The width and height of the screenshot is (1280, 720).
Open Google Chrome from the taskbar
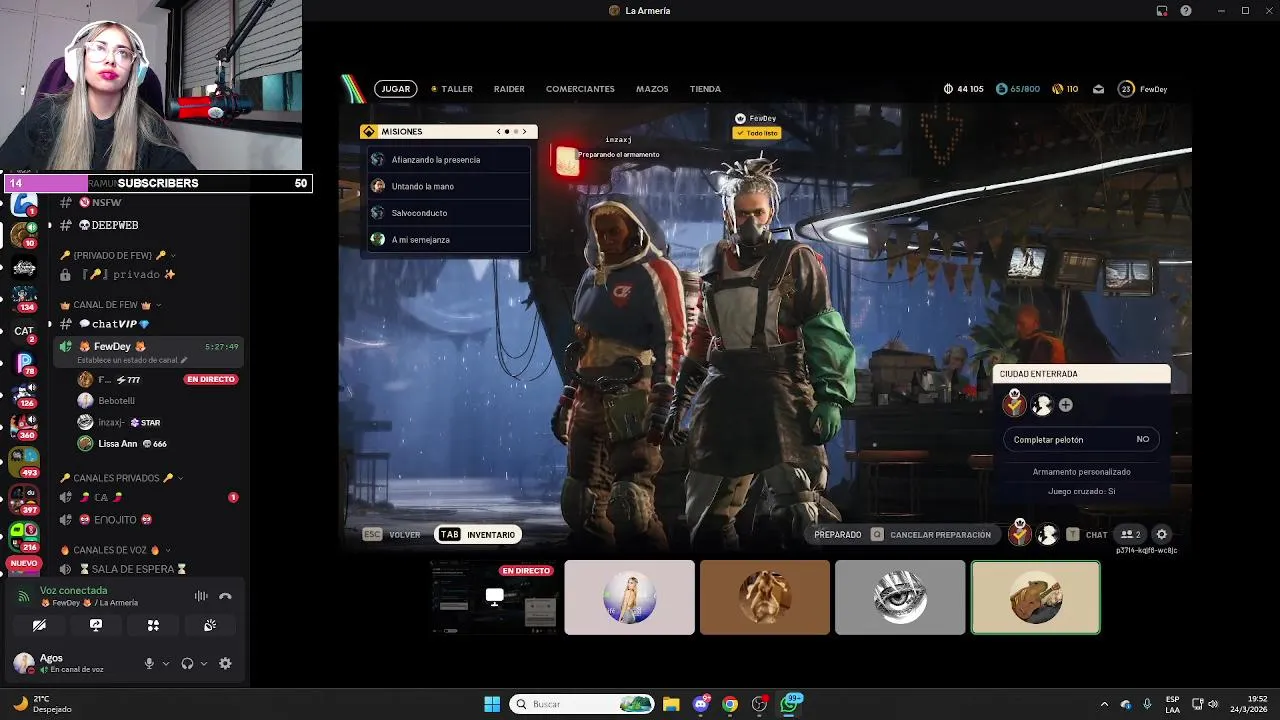point(730,704)
